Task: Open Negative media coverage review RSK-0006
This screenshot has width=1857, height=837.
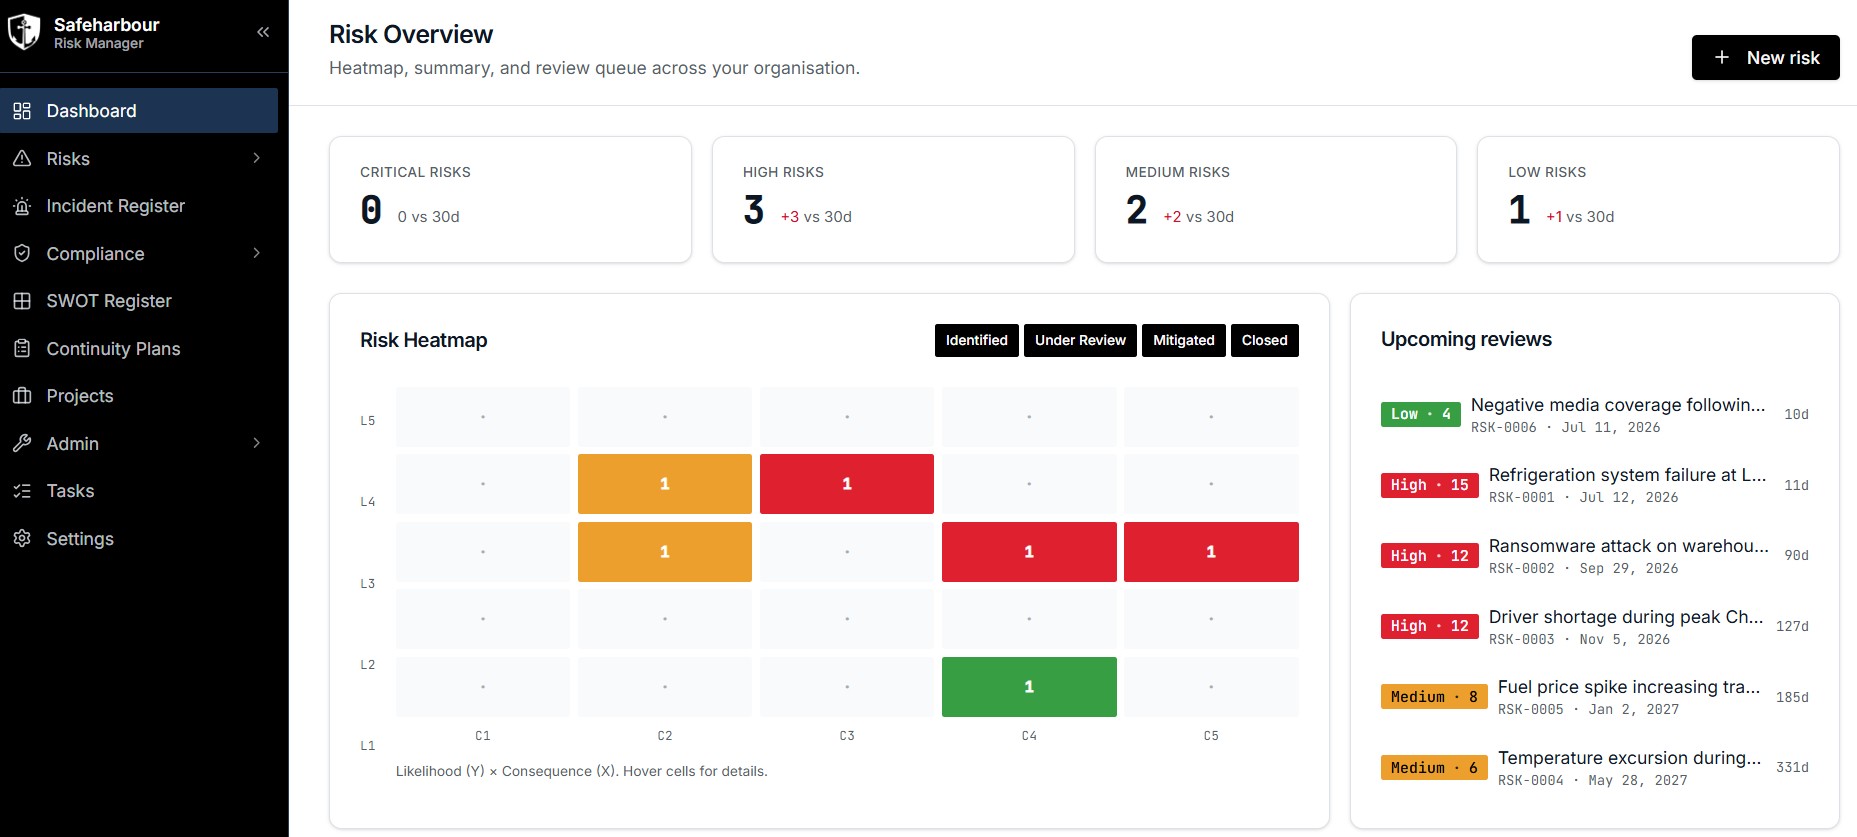Action: (1595, 415)
